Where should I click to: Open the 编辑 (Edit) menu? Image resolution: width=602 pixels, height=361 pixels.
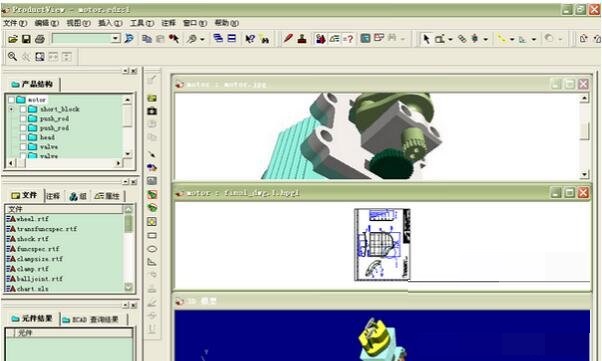[x=46, y=23]
